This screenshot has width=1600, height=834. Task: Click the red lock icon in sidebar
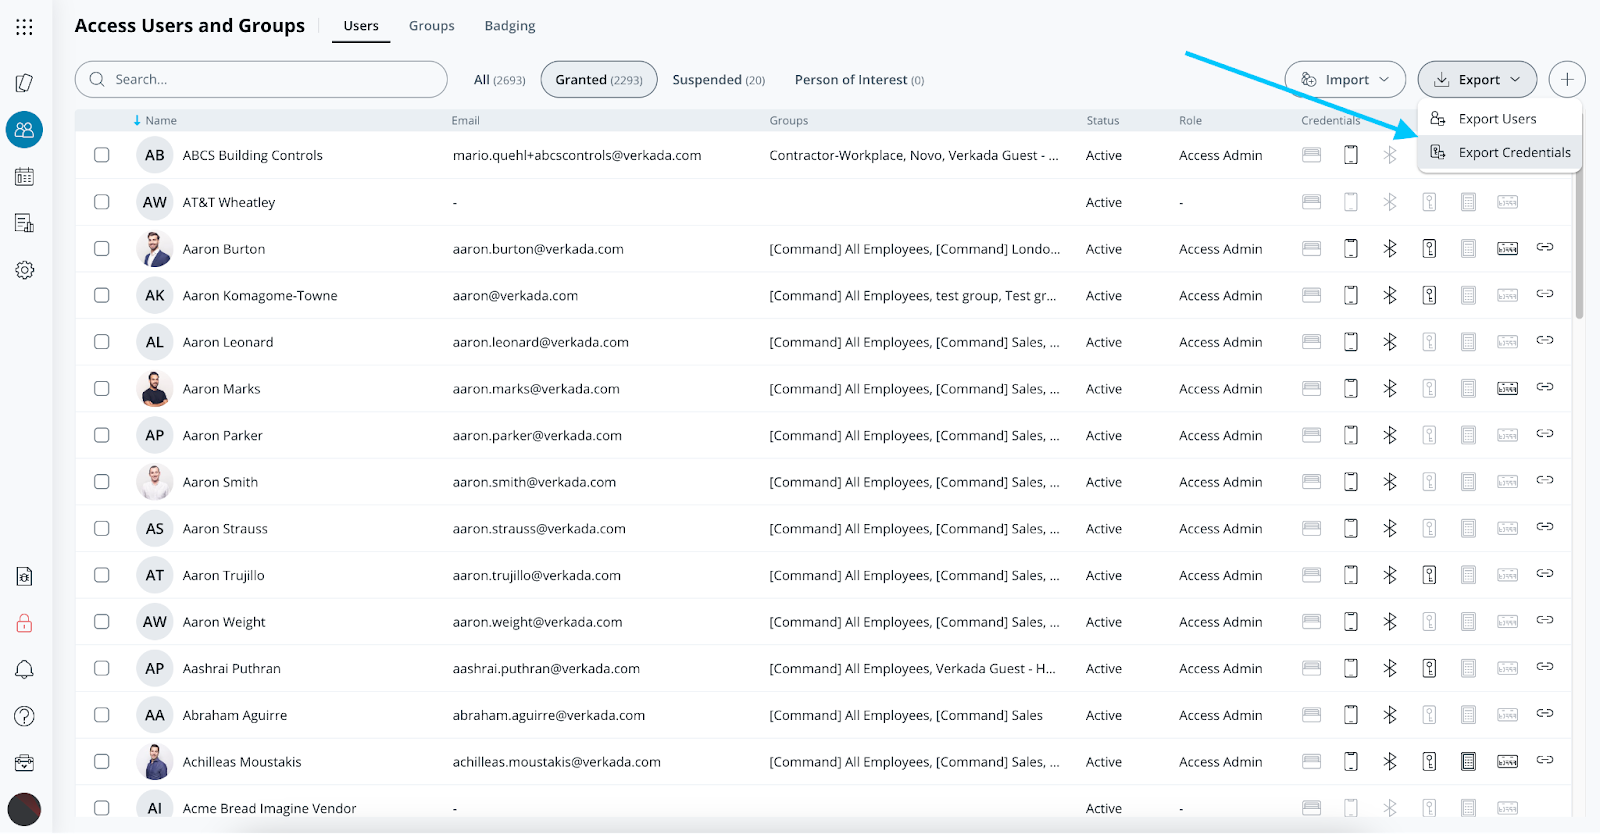point(24,624)
